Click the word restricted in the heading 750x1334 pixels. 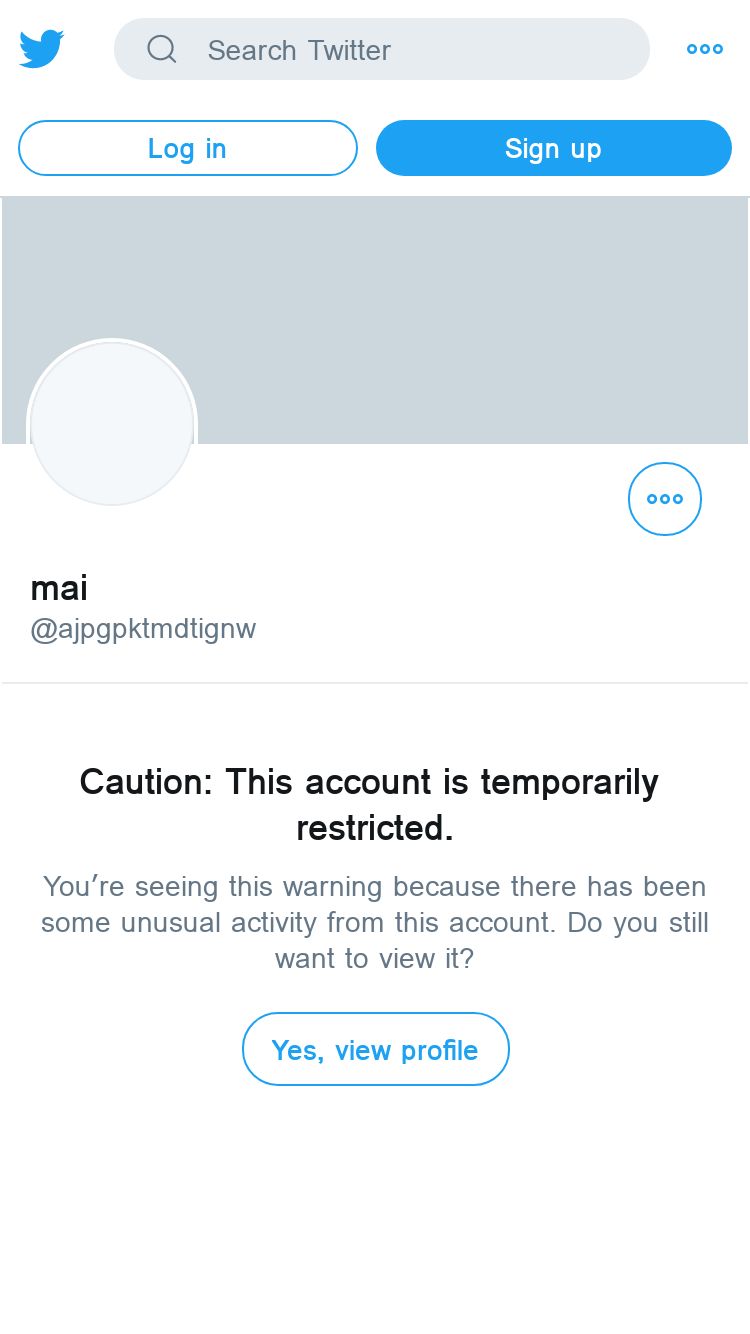[x=375, y=828]
